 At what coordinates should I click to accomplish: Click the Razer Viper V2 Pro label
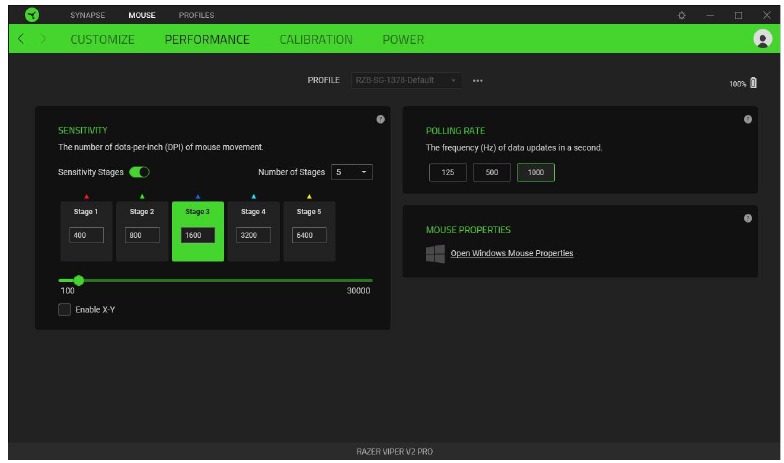pos(394,452)
